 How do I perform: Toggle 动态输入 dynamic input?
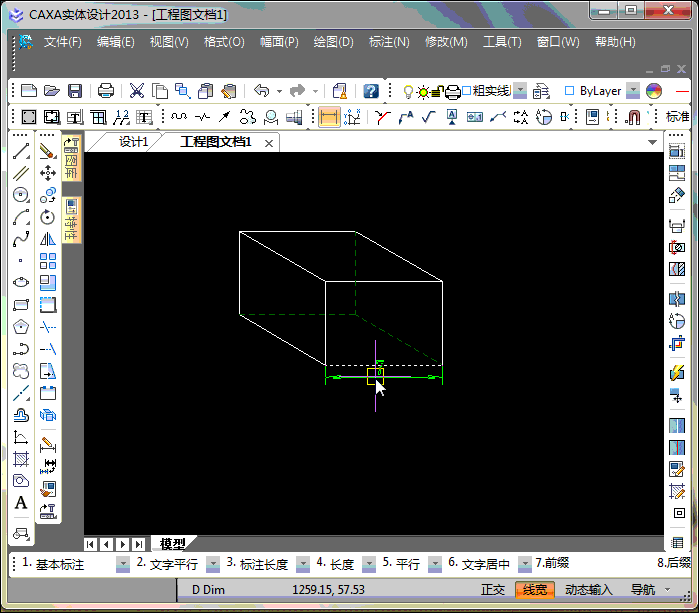coord(588,590)
